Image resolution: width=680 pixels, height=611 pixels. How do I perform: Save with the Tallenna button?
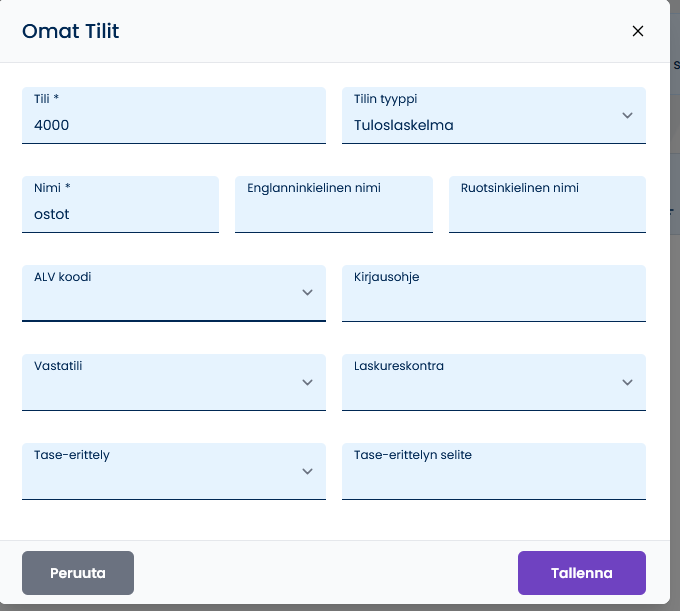[582, 573]
